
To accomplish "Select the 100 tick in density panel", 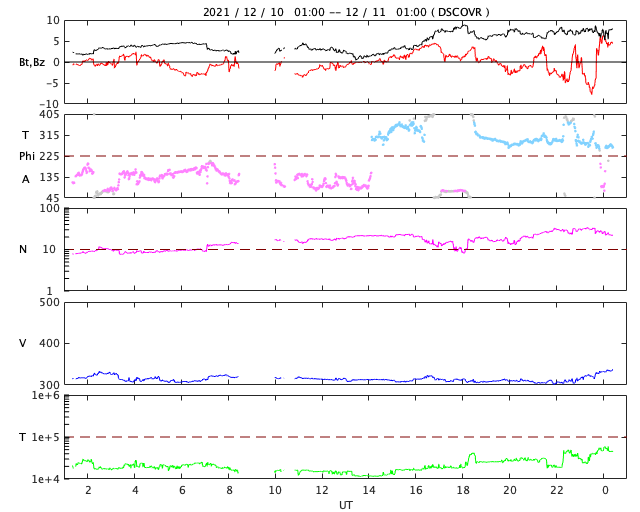I will click(49, 208).
